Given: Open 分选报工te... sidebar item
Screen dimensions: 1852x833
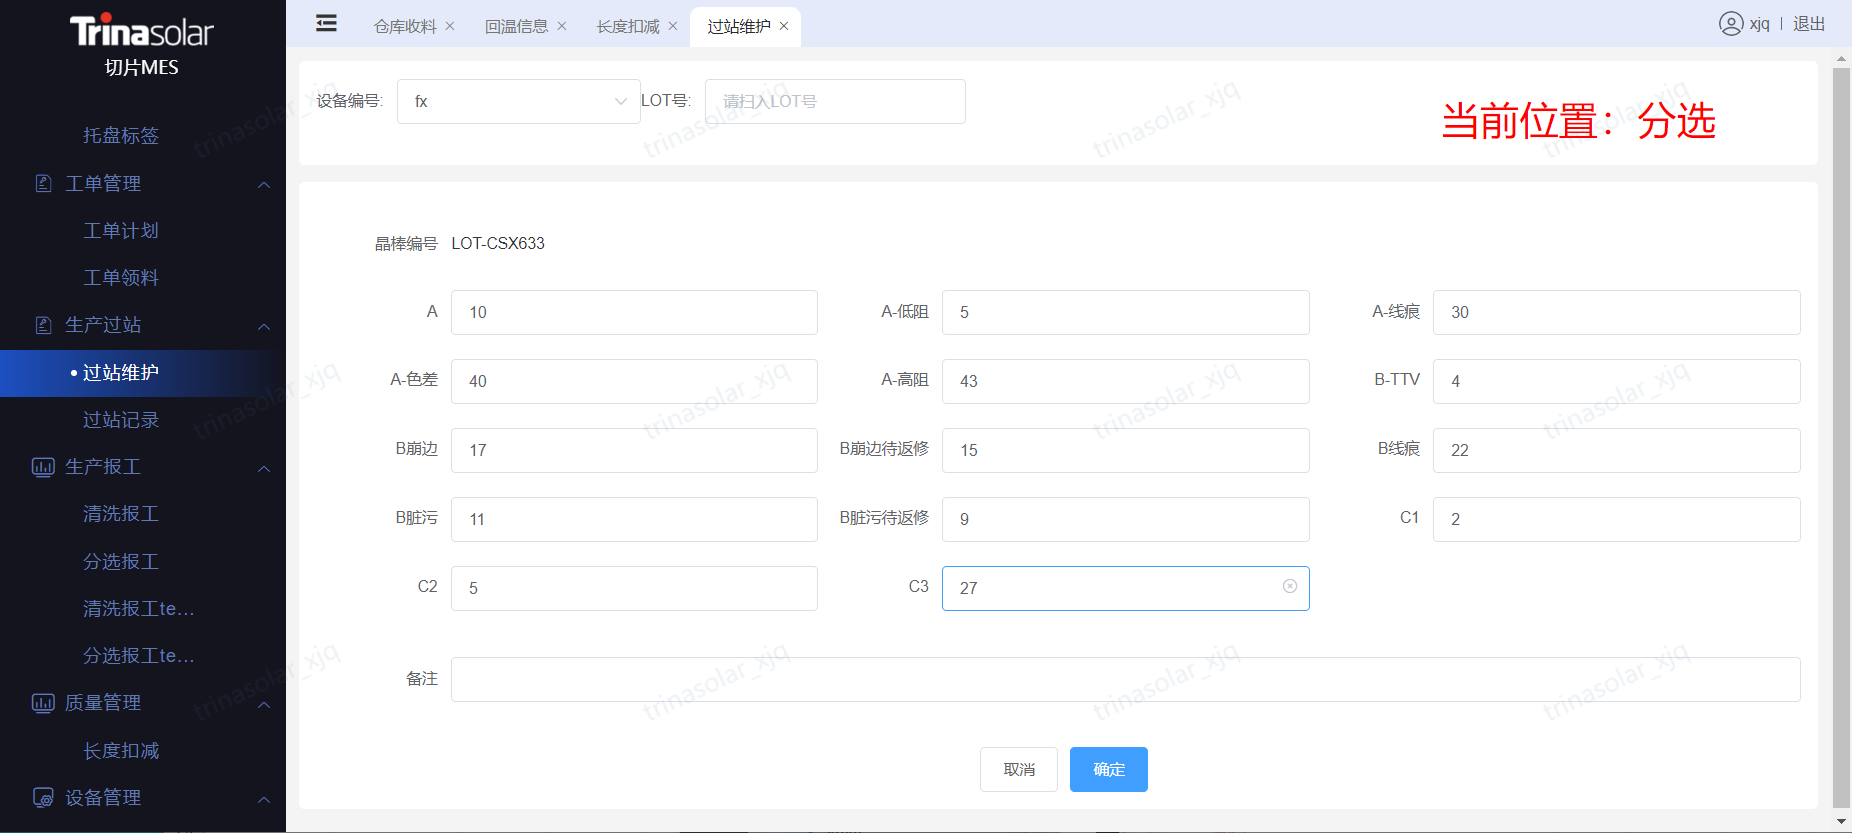Looking at the screenshot, I should pyautogui.click(x=139, y=655).
